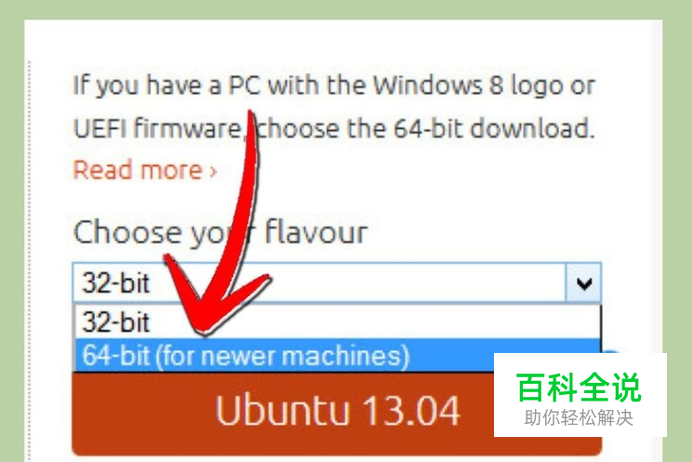
Task: Select the 32-bit list option
Action: [337, 322]
